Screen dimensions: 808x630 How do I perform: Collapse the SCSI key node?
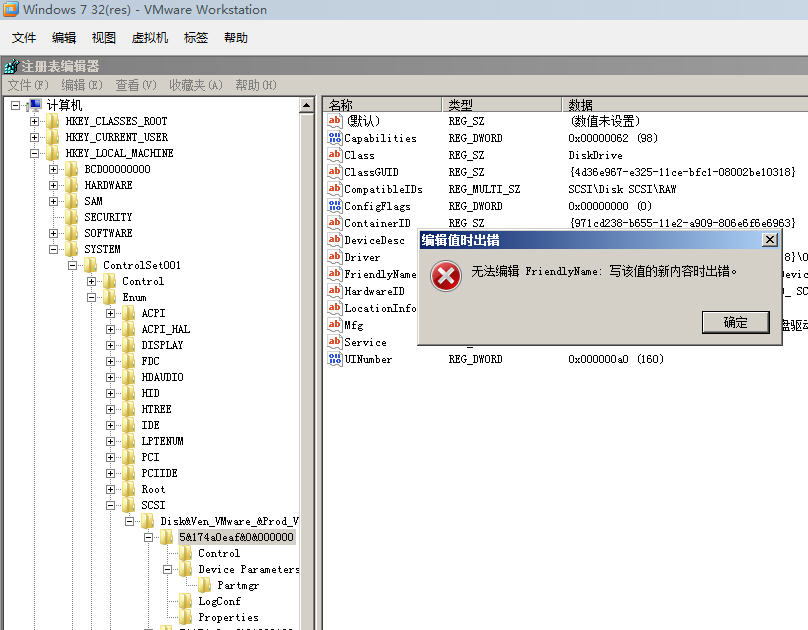tap(110, 505)
